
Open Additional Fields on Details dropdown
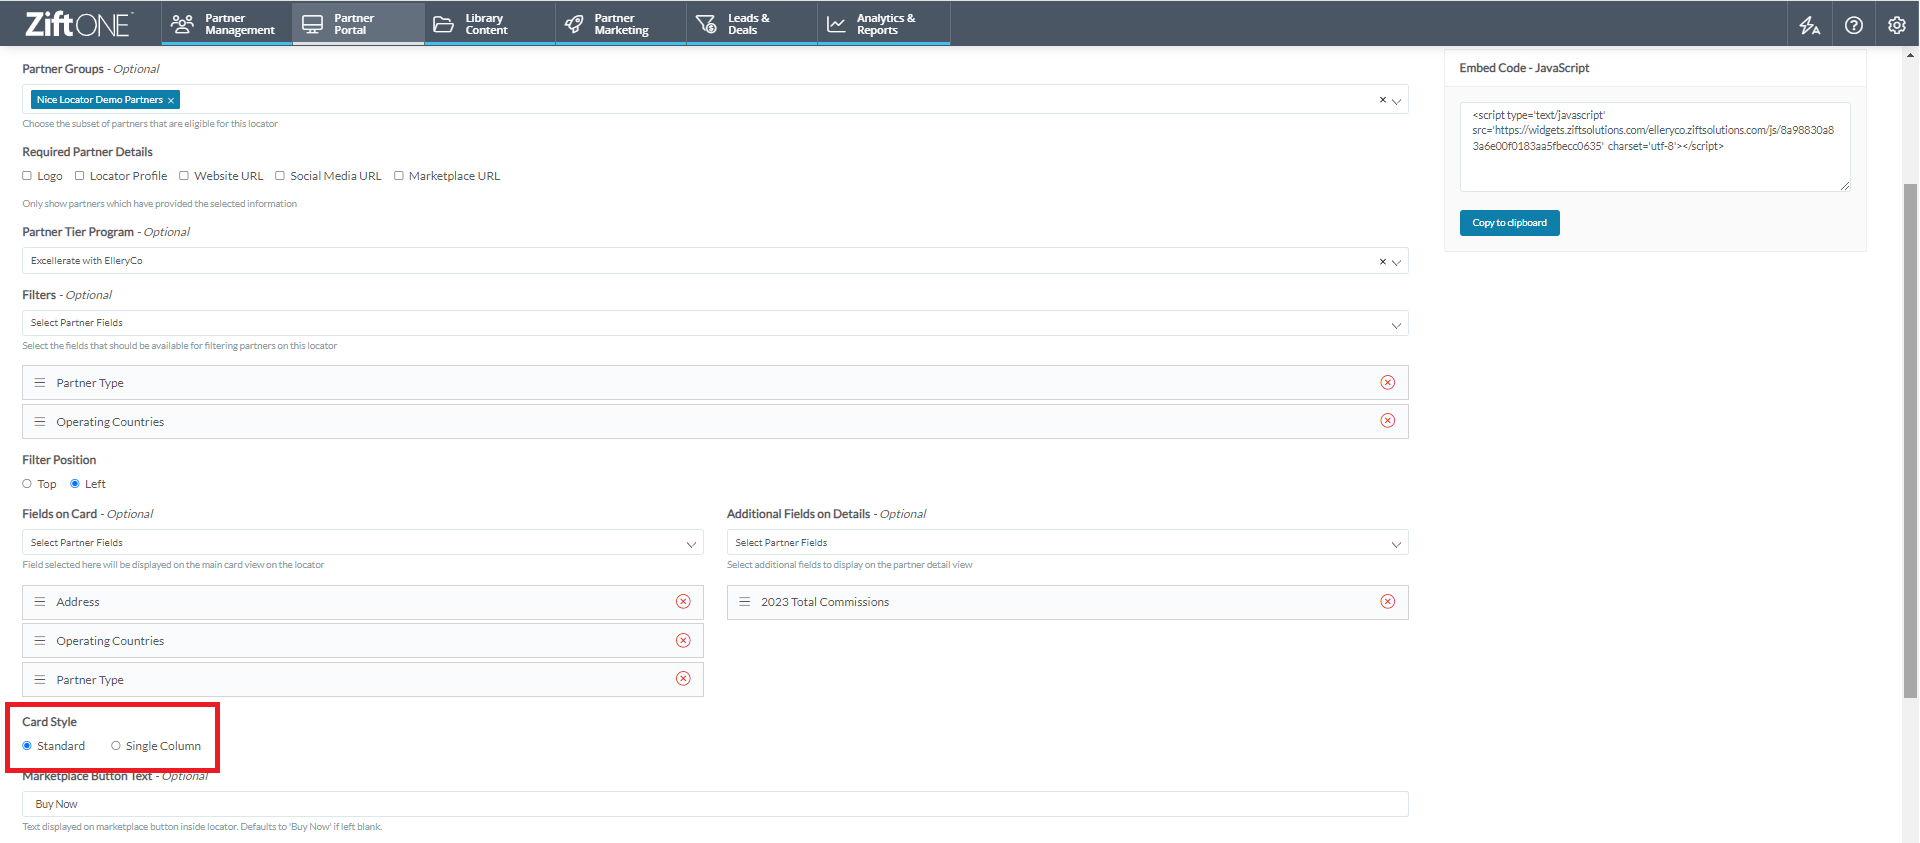[1068, 543]
